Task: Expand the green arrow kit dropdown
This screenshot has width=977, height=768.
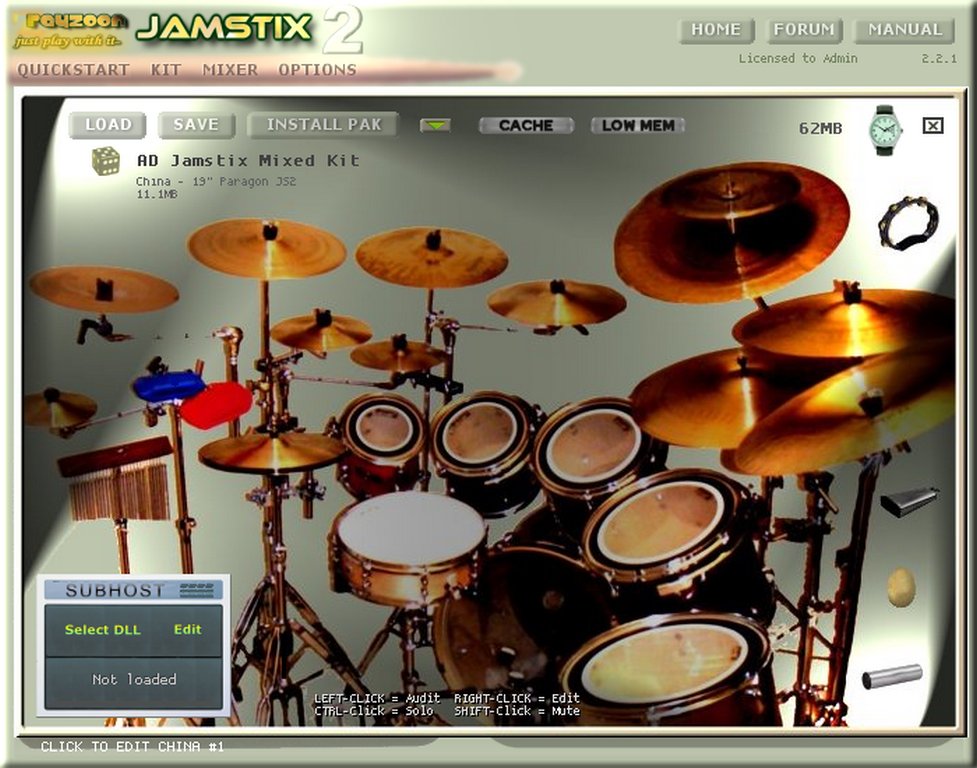Action: pyautogui.click(x=435, y=126)
